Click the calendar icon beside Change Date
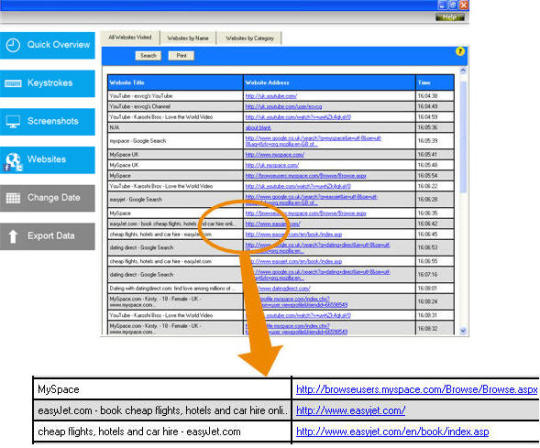540x448 pixels. (x=13, y=198)
